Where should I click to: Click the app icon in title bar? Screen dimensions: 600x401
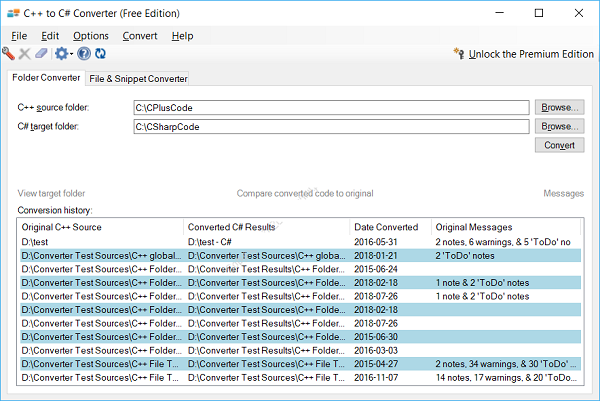13,13
